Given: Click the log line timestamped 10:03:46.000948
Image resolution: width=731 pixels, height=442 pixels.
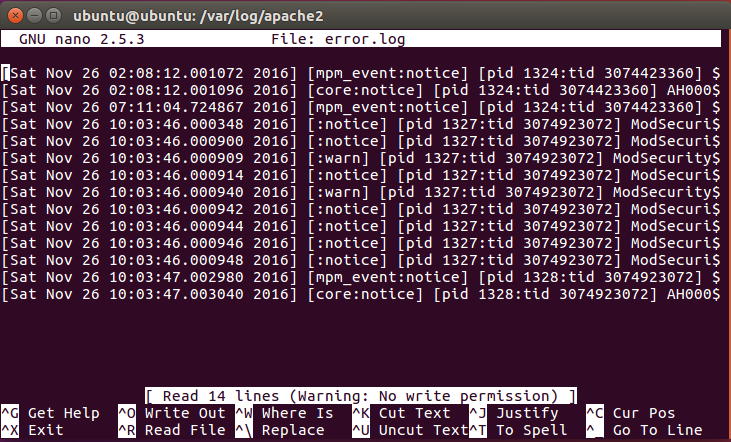Looking at the screenshot, I should (x=361, y=260).
